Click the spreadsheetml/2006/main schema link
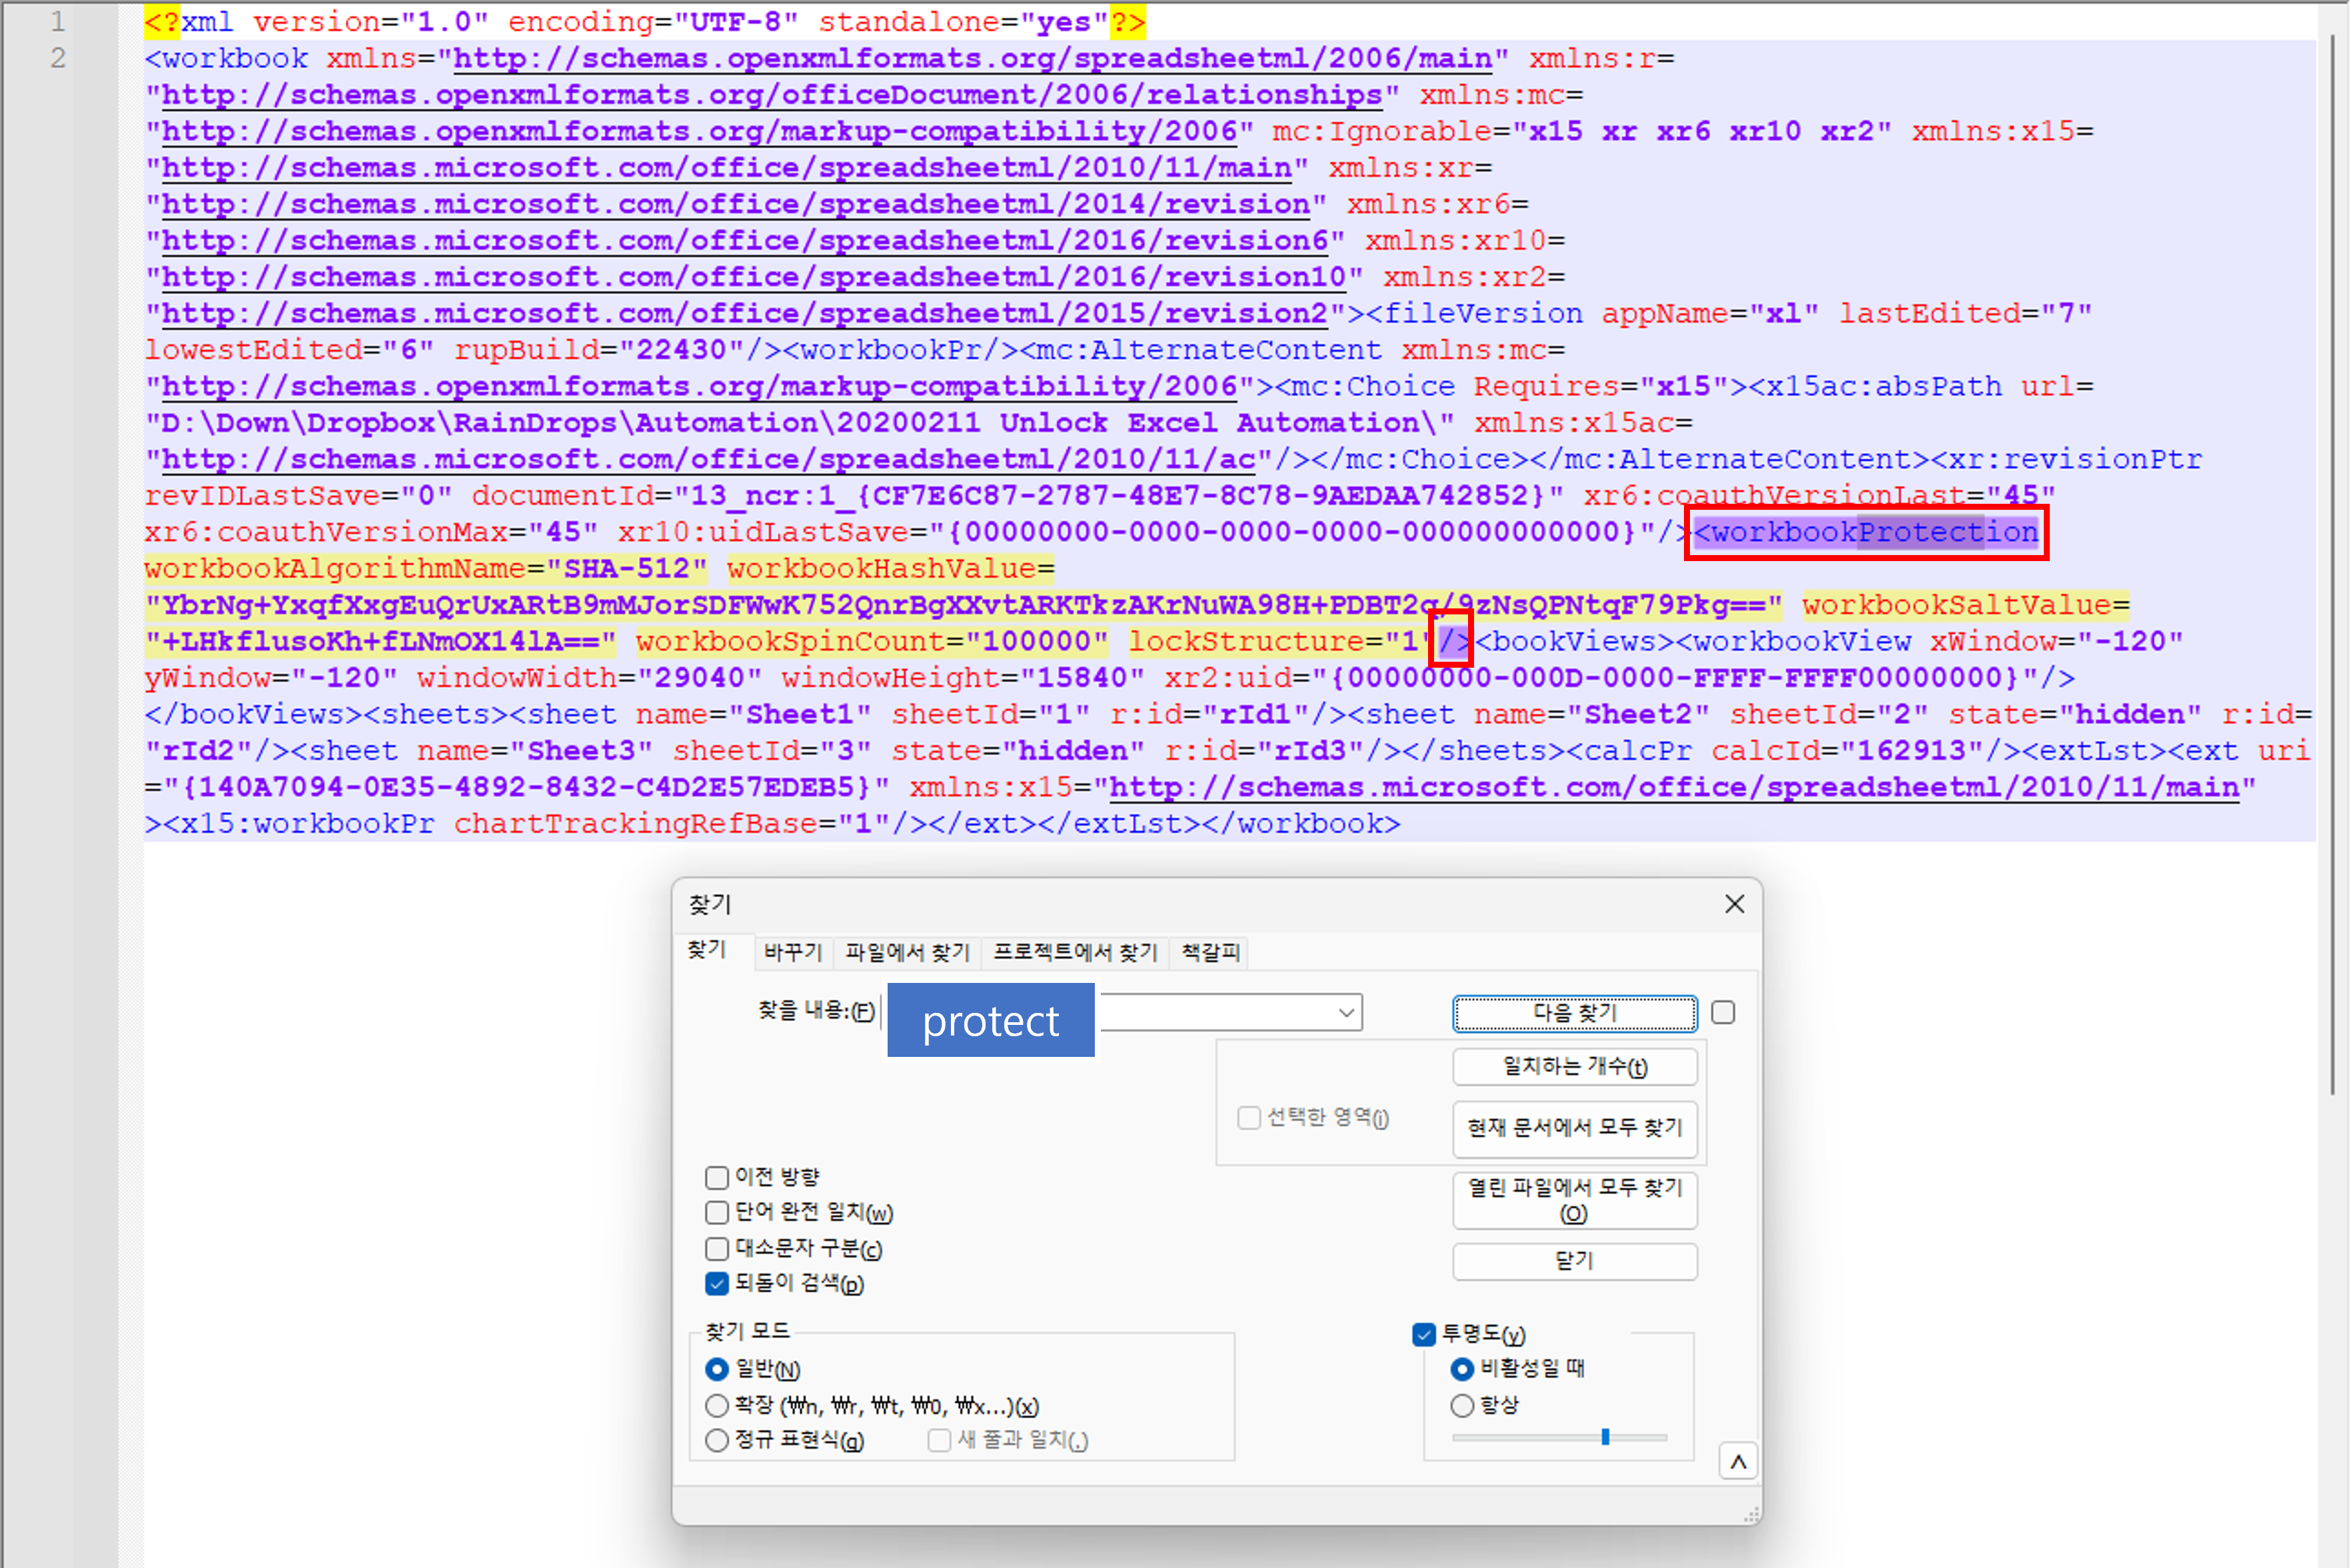The height and width of the screenshot is (1568, 2351). pos(973,59)
